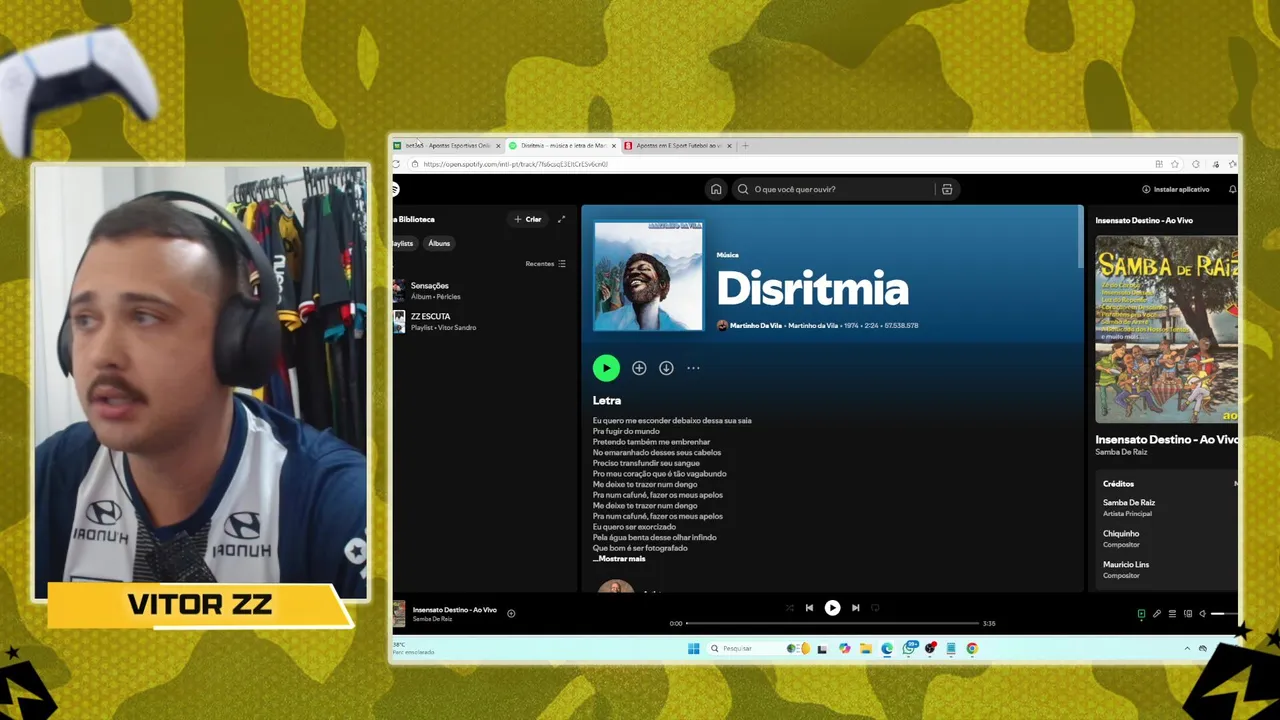Image resolution: width=1280 pixels, height=720 pixels.
Task: Reload the page in browser
Action: coord(396,164)
